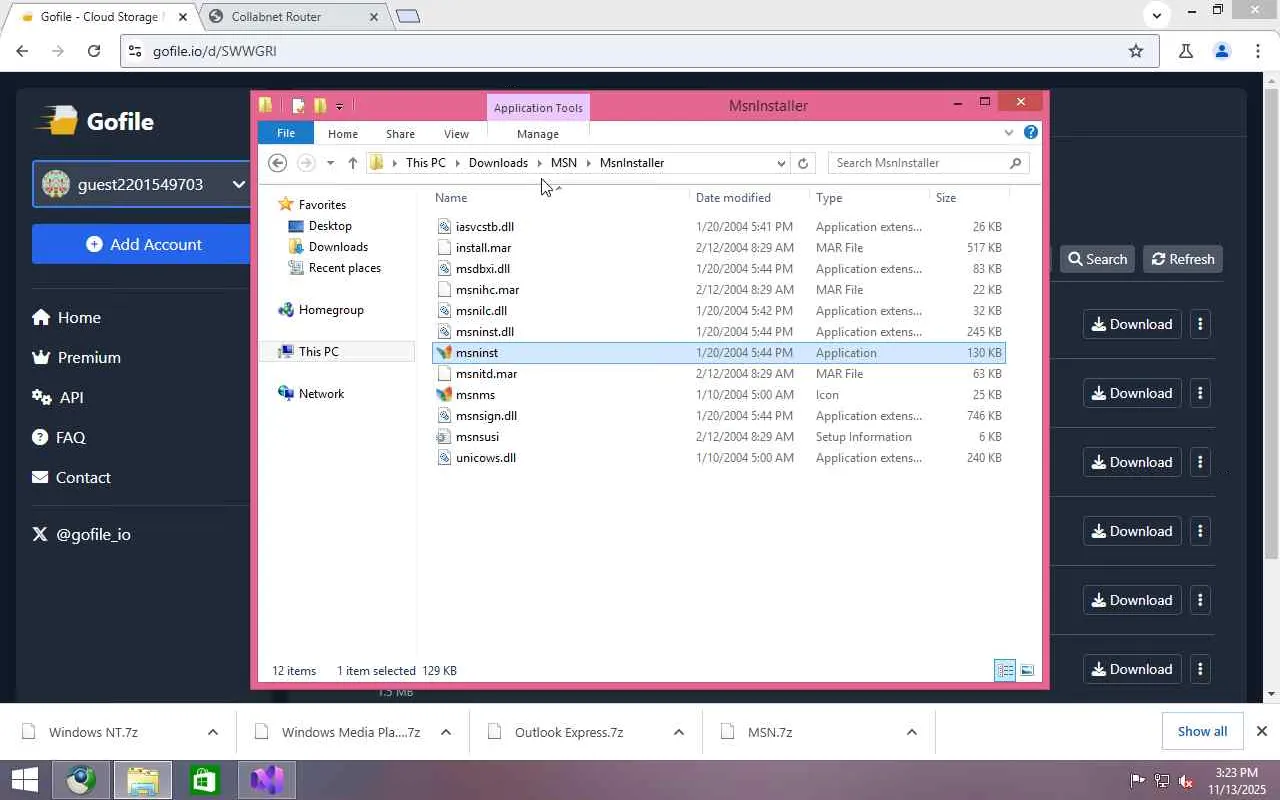Click the MSN breadcrumb in address bar
The width and height of the screenshot is (1280, 800).
564,163
